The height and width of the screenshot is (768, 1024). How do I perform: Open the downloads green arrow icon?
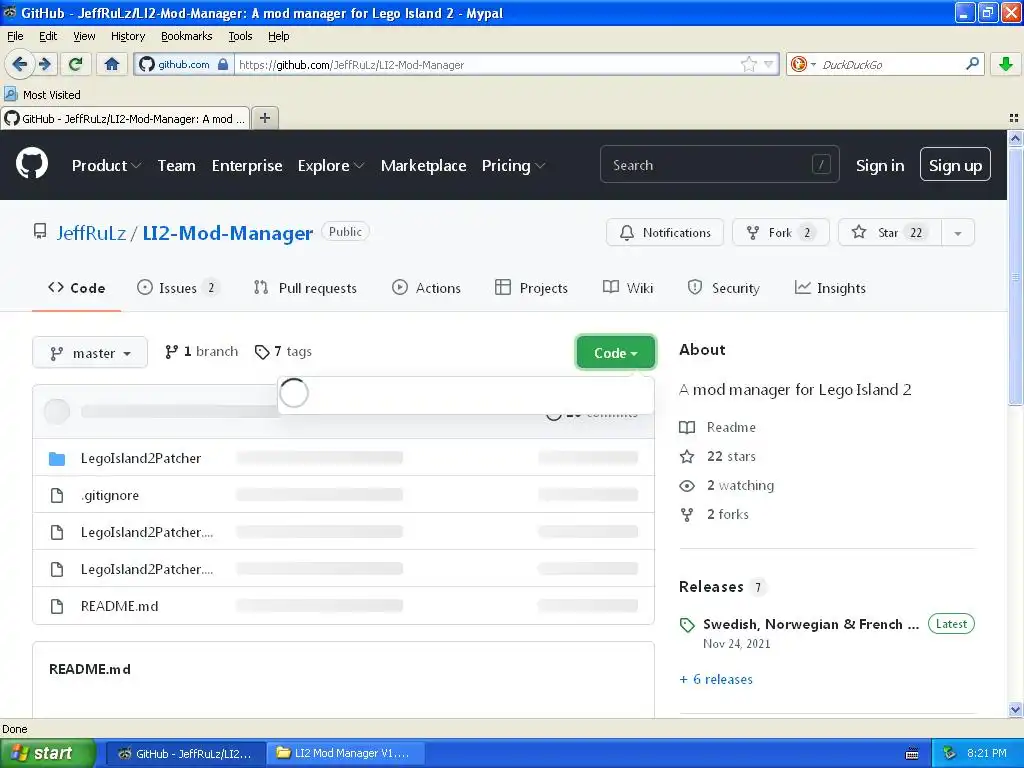(1006, 64)
